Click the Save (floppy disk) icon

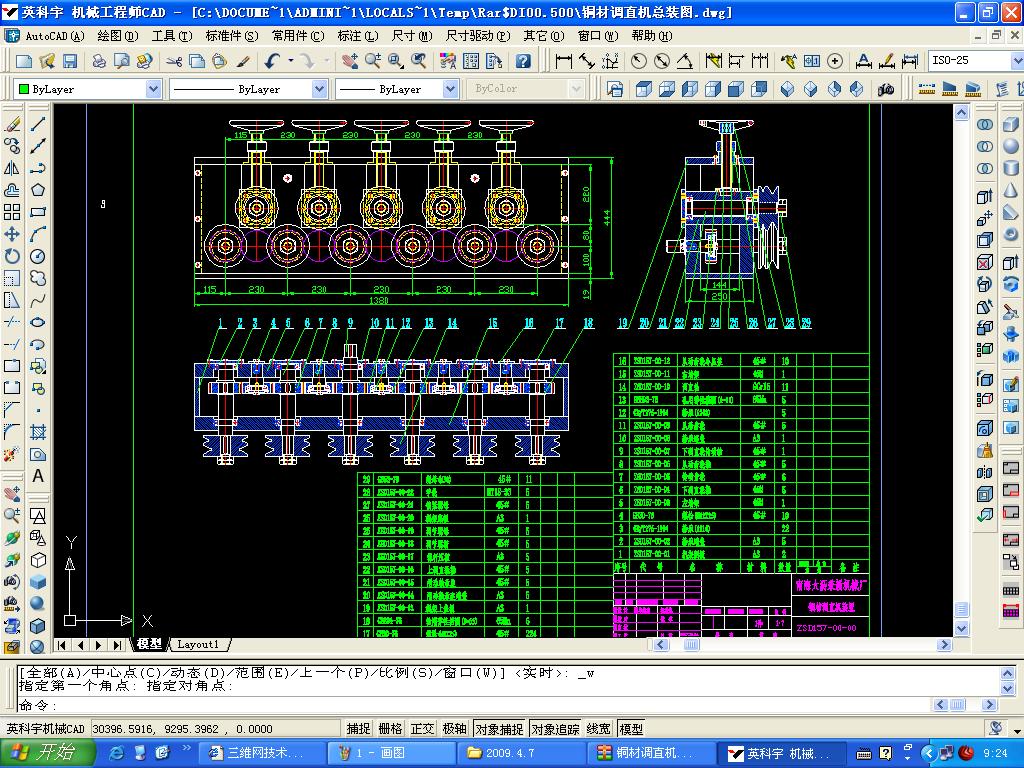coord(70,61)
